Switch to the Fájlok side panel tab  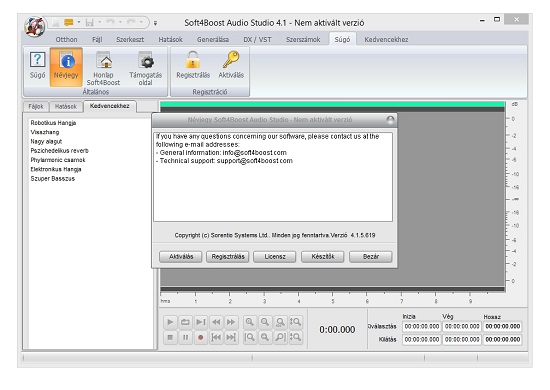[36, 107]
